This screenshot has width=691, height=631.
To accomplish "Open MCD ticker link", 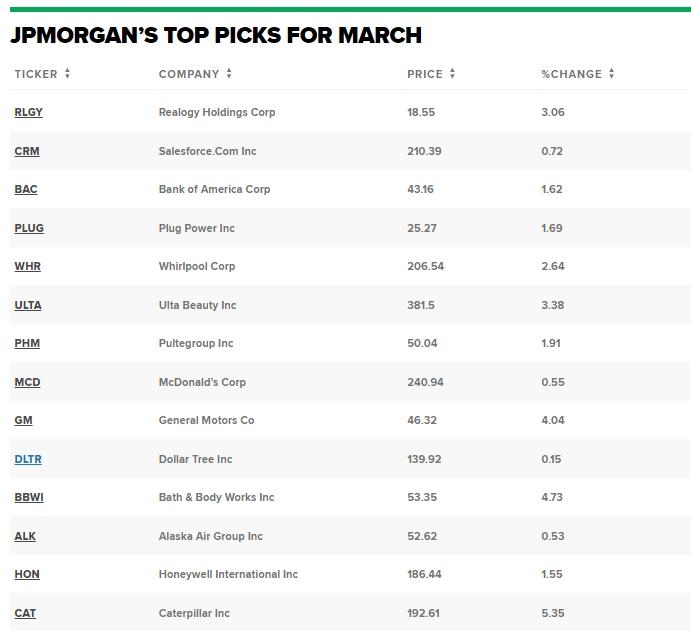I will pos(27,382).
